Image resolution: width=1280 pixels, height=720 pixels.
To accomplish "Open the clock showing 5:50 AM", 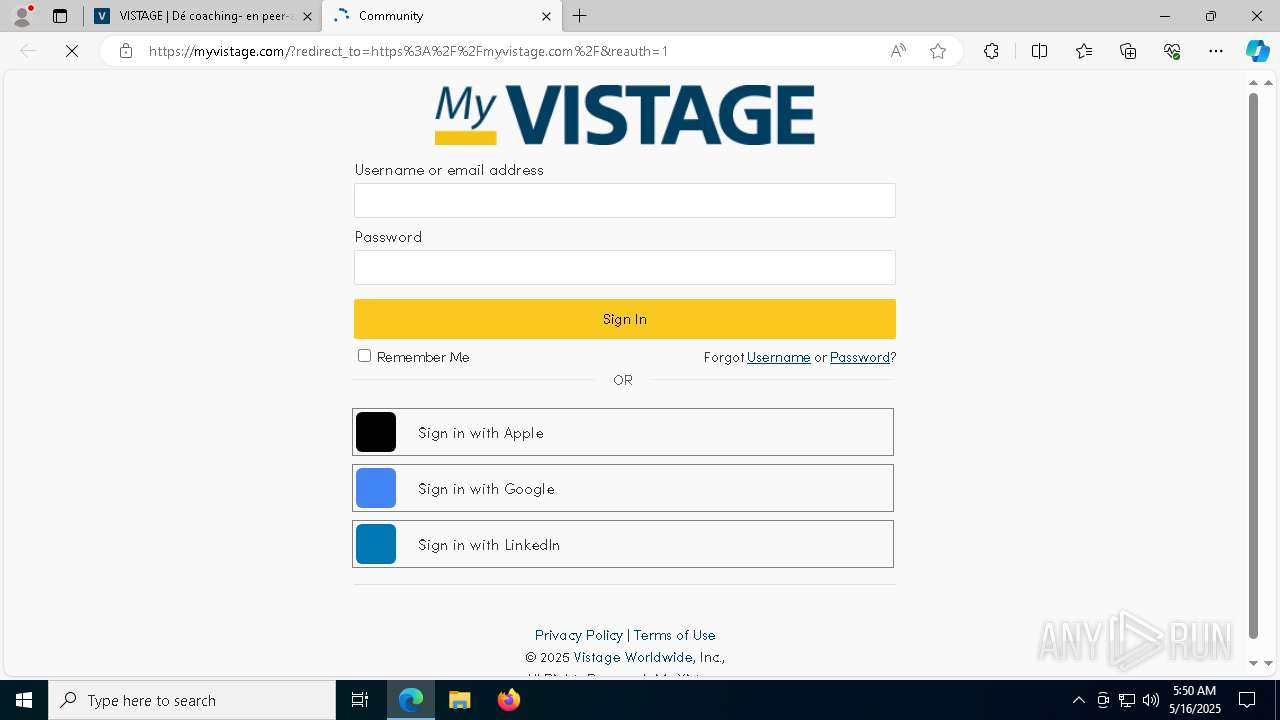I will point(1195,700).
